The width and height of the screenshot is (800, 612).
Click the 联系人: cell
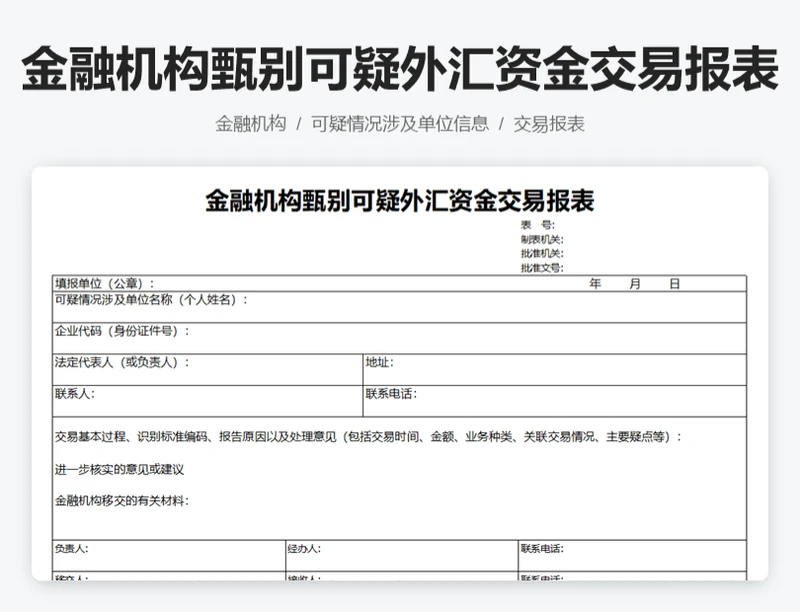(208, 401)
